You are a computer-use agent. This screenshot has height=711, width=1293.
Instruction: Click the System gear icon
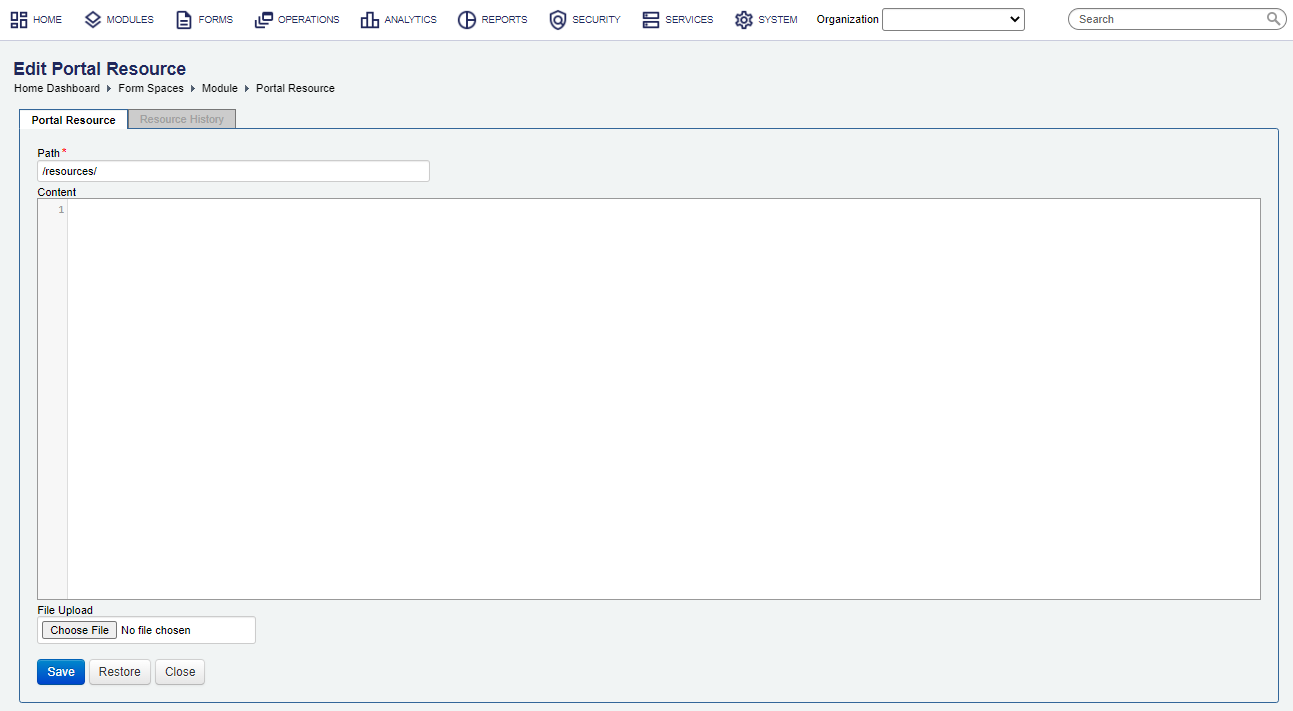tap(743, 20)
